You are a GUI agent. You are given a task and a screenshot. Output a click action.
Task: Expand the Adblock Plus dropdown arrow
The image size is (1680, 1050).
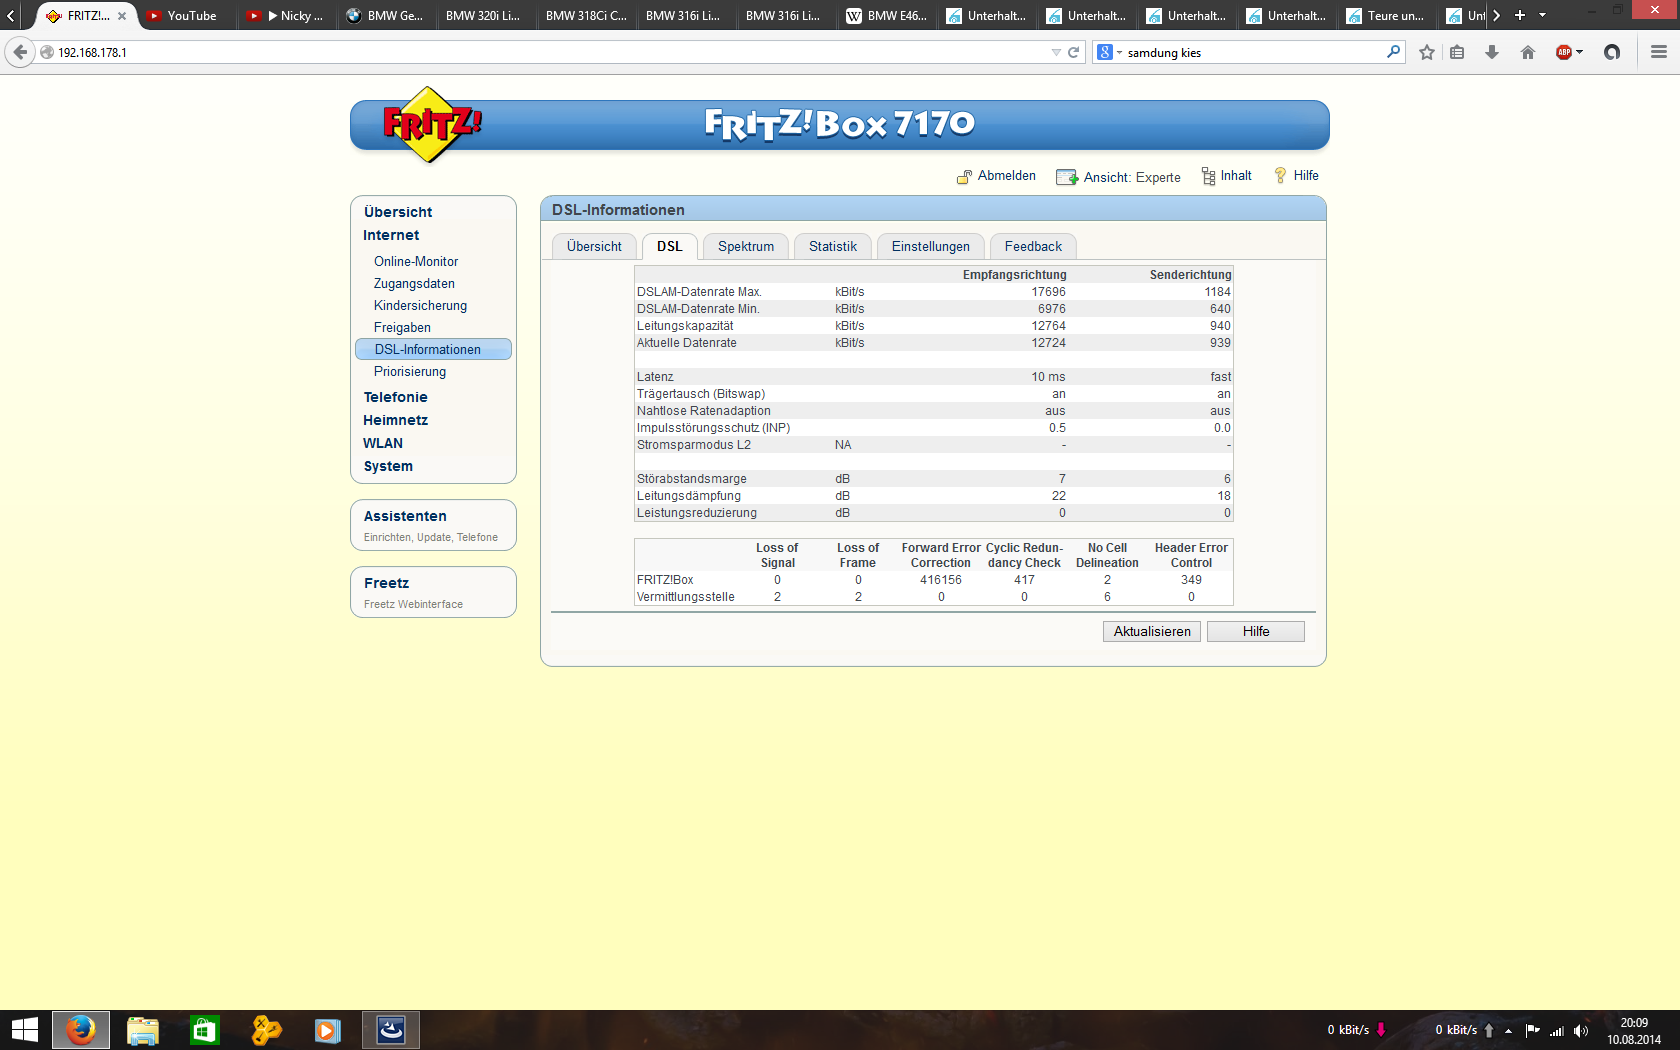coord(1580,52)
